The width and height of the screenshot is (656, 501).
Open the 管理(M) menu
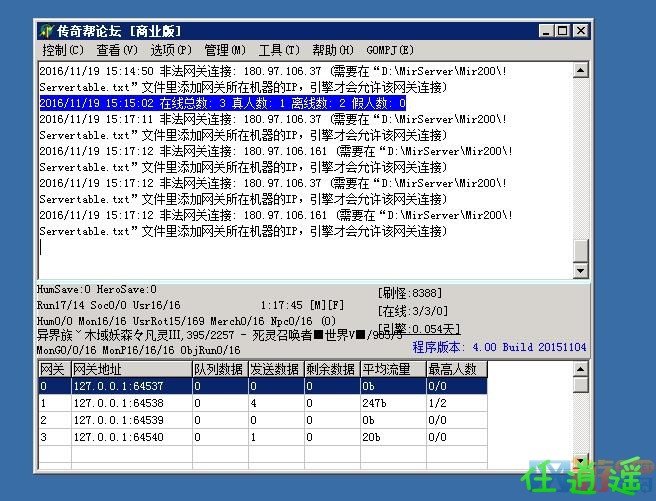[225, 50]
